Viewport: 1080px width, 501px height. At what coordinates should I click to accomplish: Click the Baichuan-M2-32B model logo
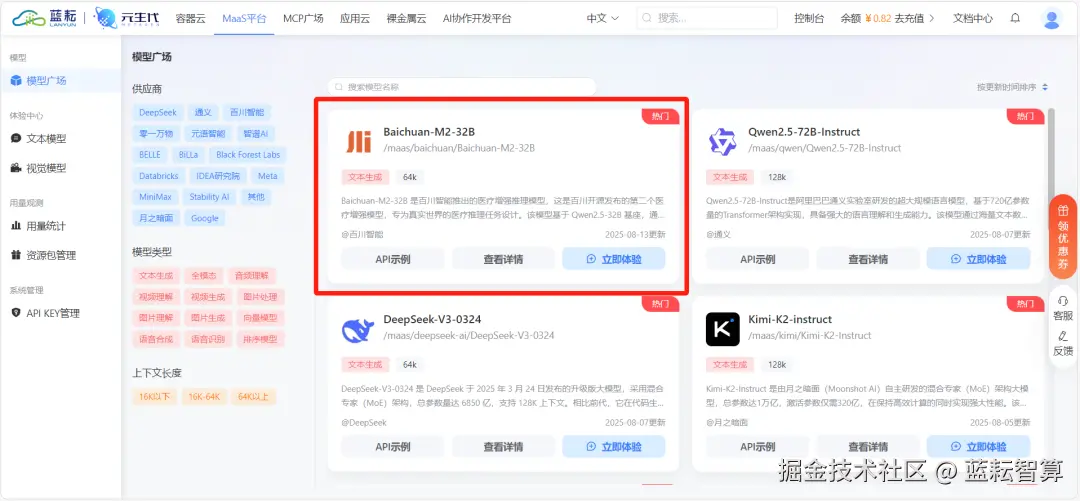point(358,141)
